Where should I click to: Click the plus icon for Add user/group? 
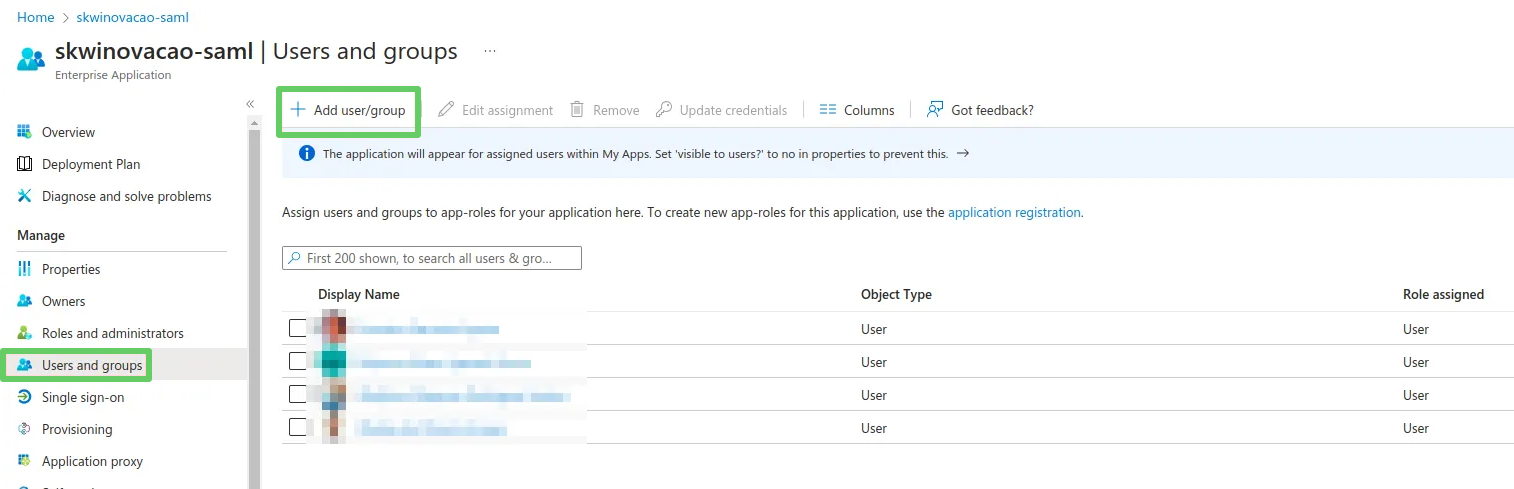click(298, 110)
